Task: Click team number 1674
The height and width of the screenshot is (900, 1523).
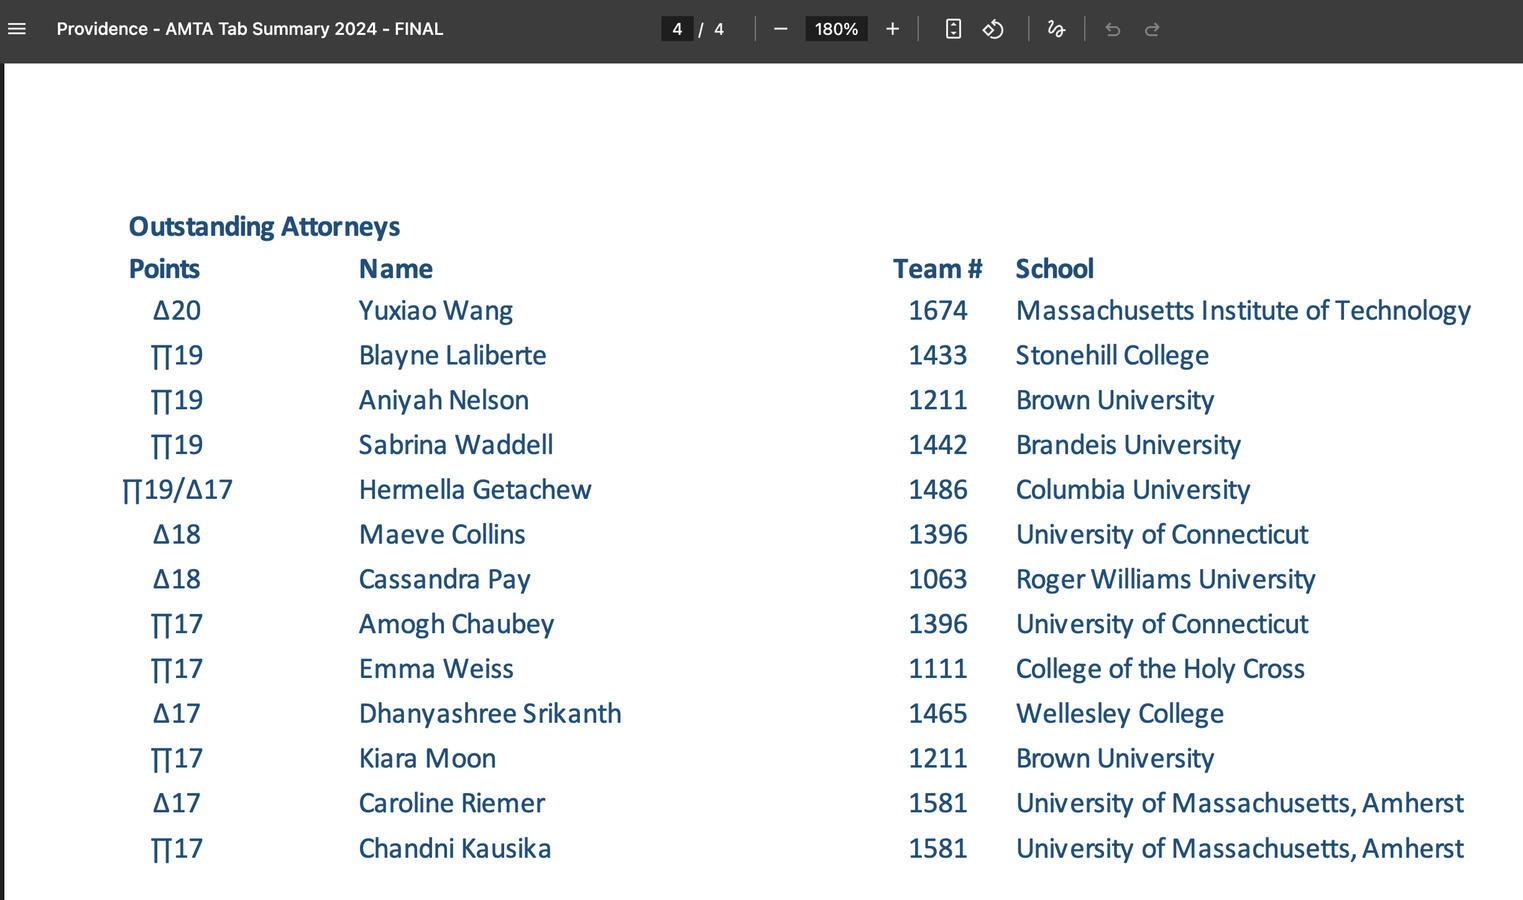Action: (938, 310)
